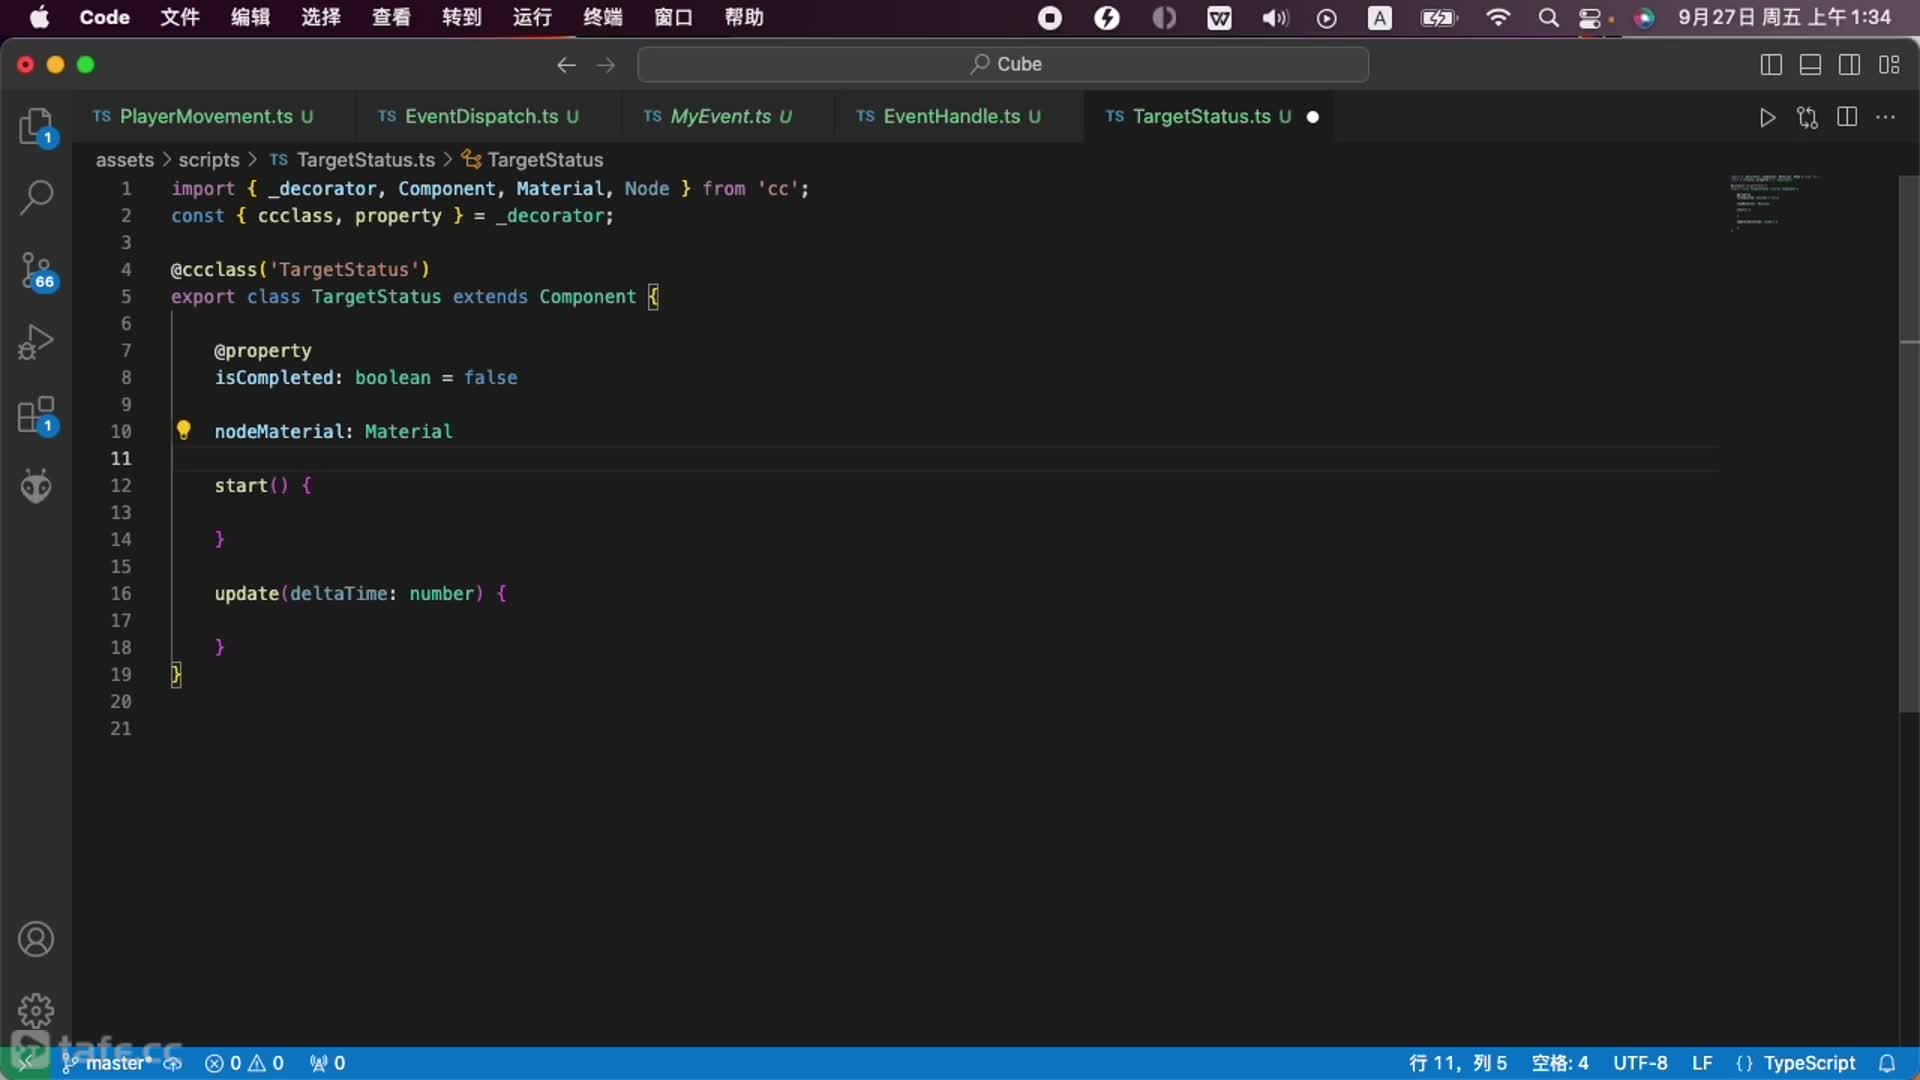
Task: Click the minimap code overview
Action: [1775, 203]
